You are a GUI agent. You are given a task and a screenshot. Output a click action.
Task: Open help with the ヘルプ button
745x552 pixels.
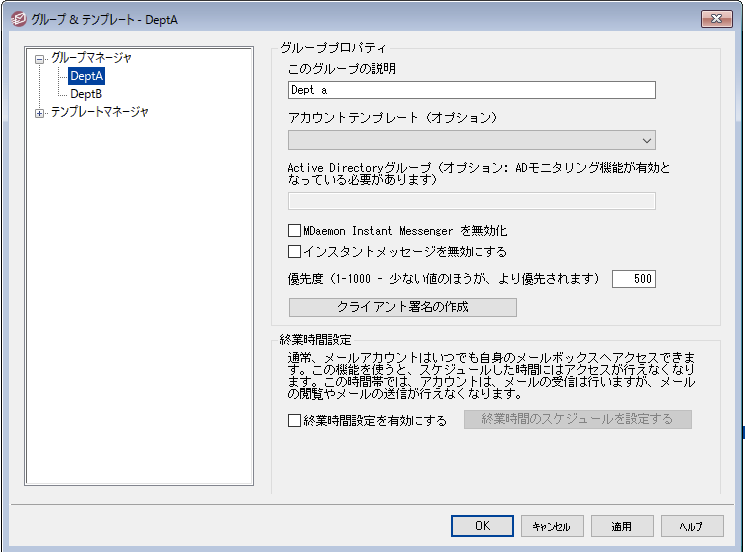click(x=690, y=526)
